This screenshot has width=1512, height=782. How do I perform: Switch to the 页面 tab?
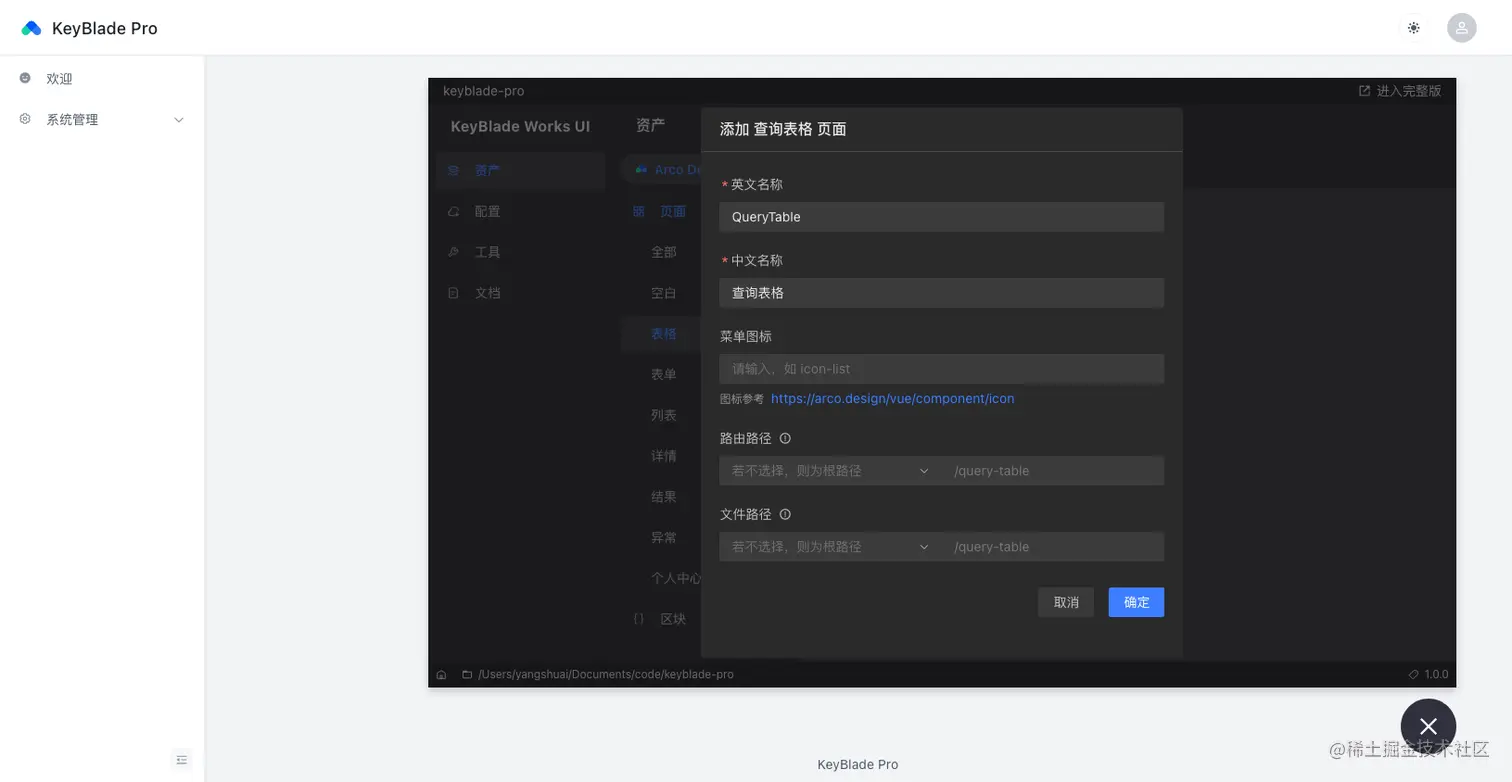[673, 211]
